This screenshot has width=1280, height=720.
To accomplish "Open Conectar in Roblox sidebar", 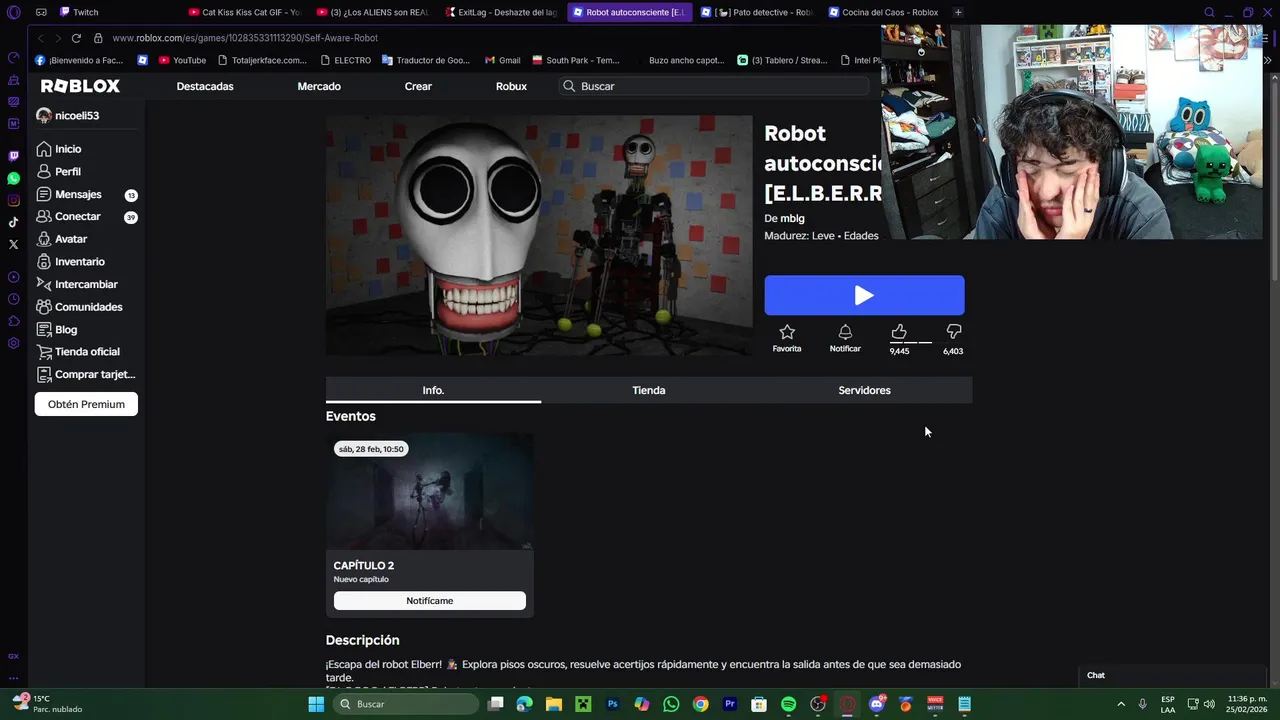I will pos(78,217).
